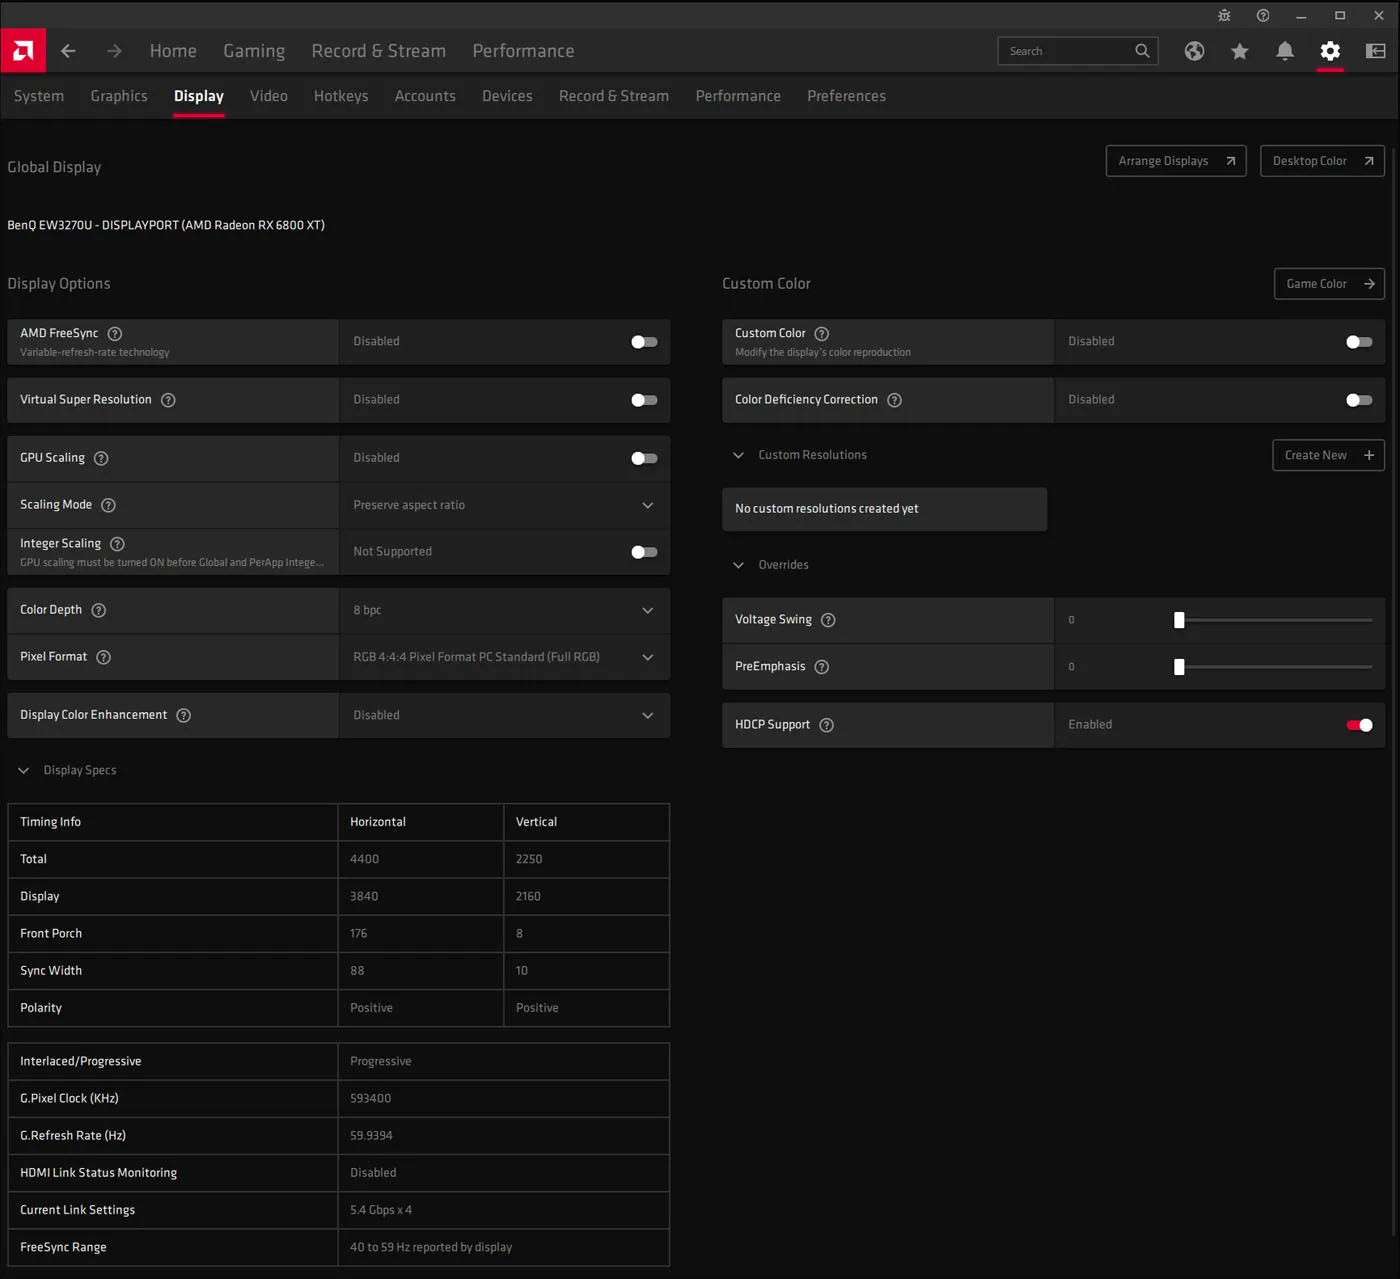
Task: Select the BenQ EW3270U display label
Action: pyautogui.click(x=166, y=225)
